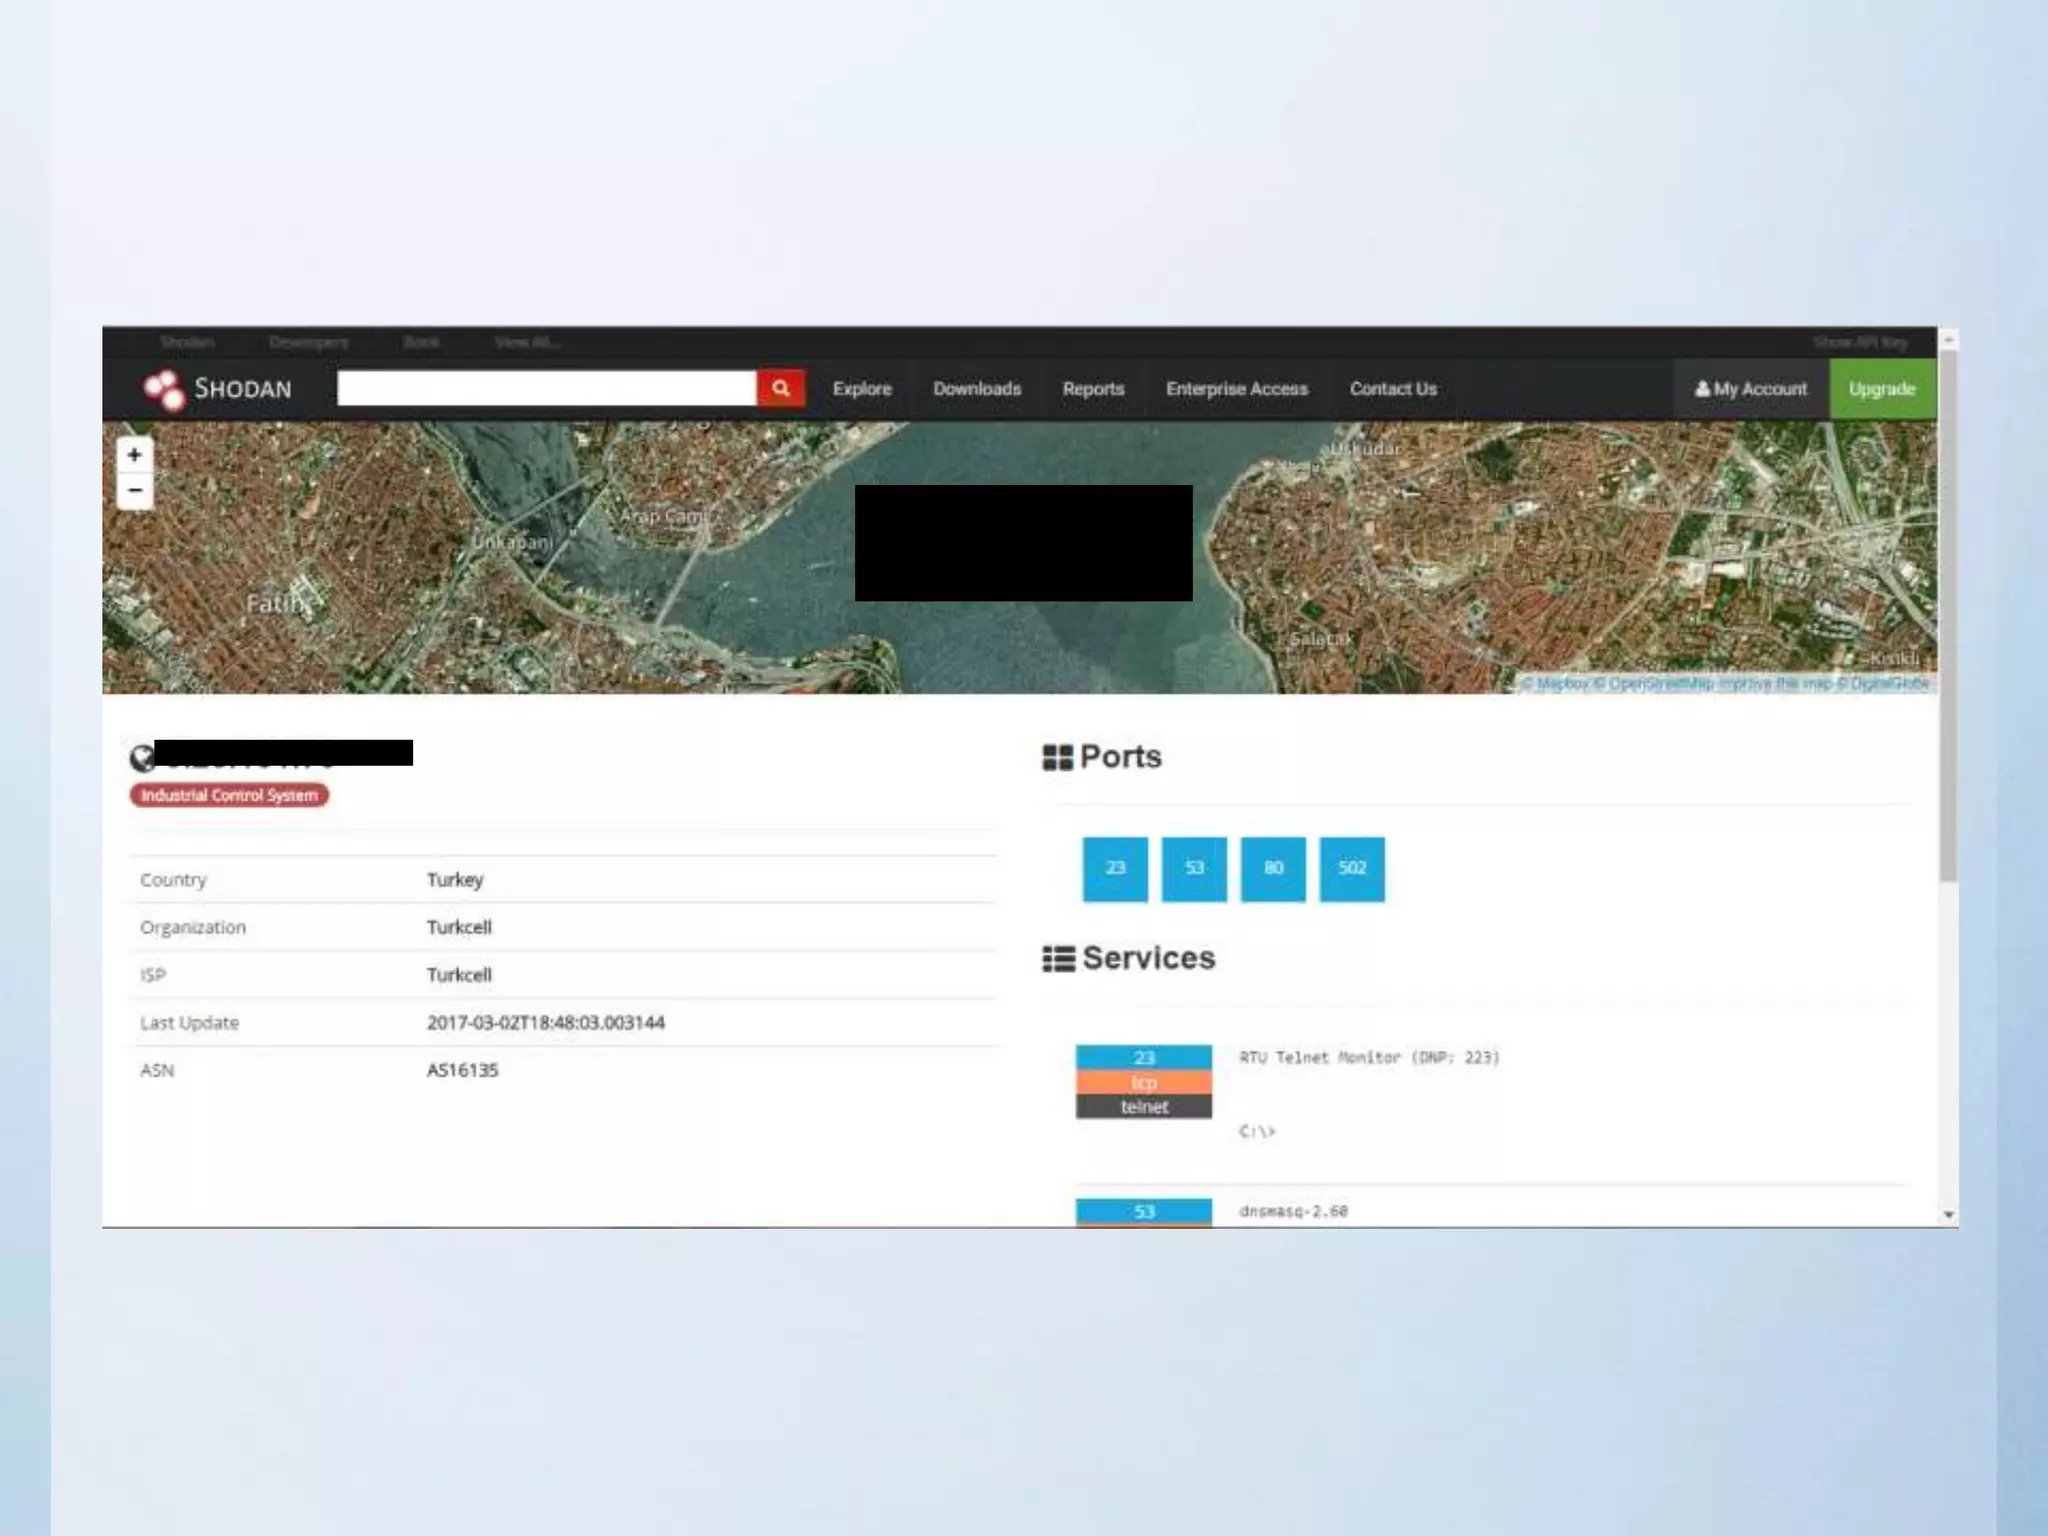Click inside the Shodan search field
Image resolution: width=2048 pixels, height=1536 pixels.
click(x=546, y=388)
